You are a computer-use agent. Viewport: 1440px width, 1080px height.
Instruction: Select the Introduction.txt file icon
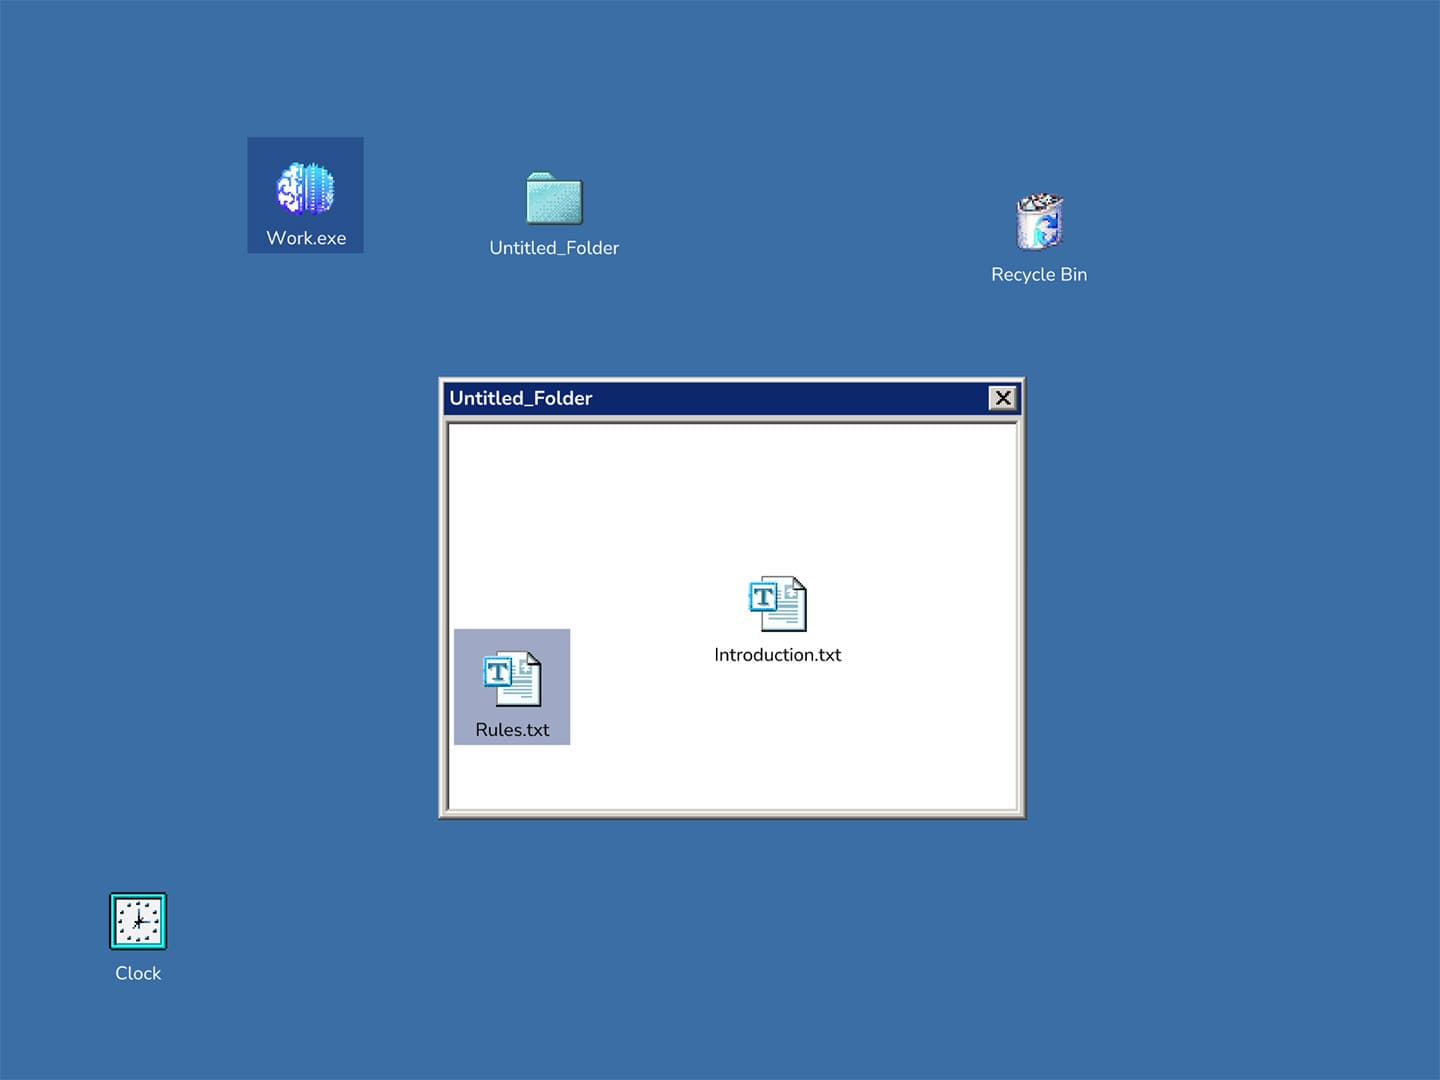pyautogui.click(x=778, y=604)
